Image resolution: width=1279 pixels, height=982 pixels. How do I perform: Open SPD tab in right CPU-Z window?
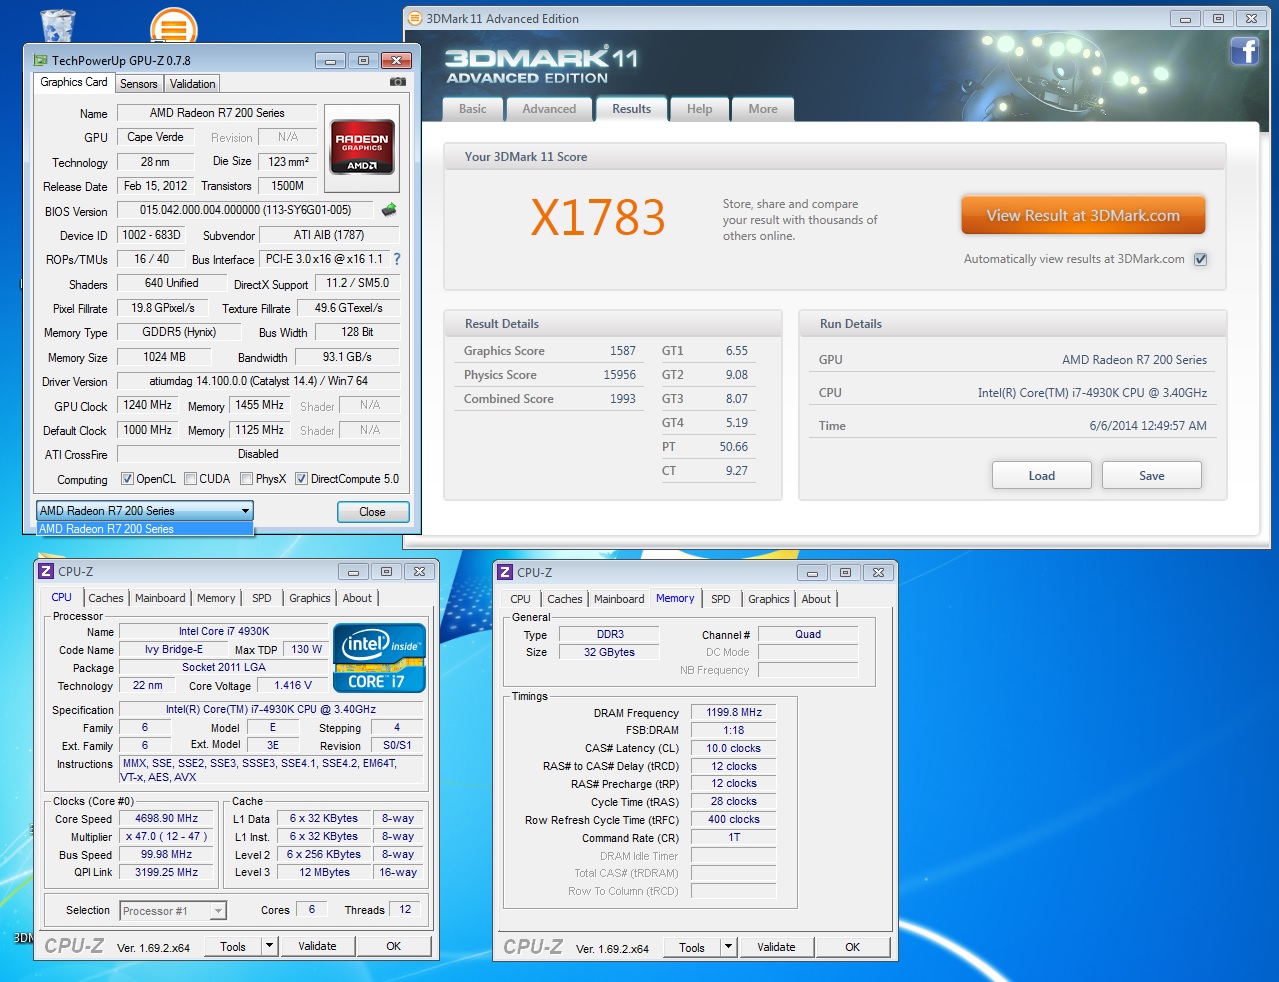click(721, 599)
